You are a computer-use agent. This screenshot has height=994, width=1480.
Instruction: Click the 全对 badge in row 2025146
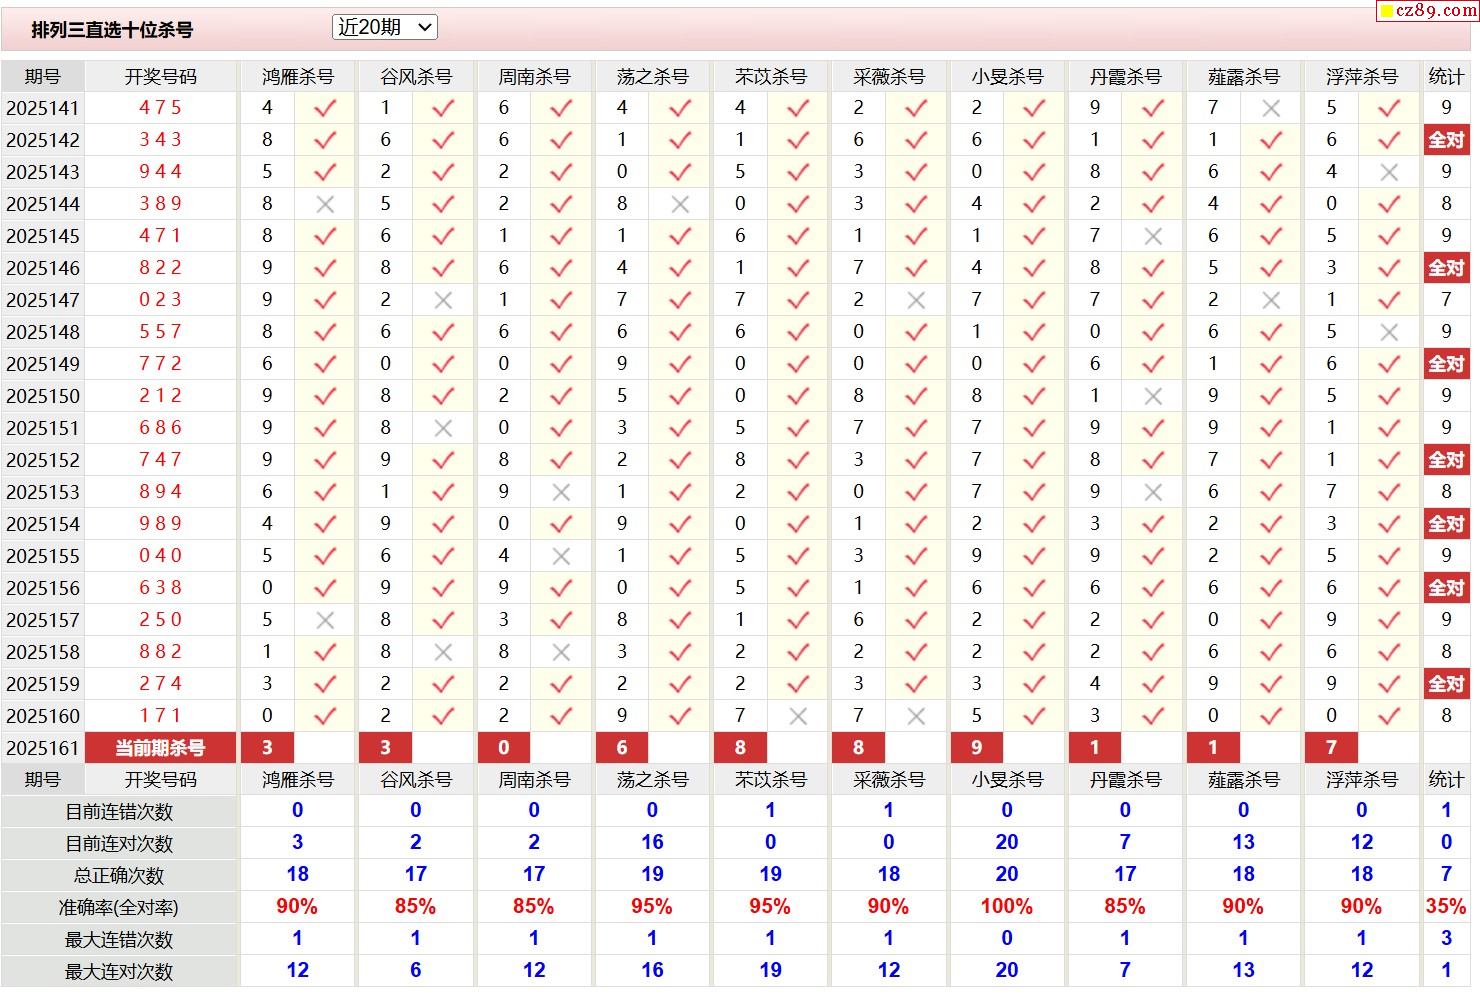click(1446, 268)
